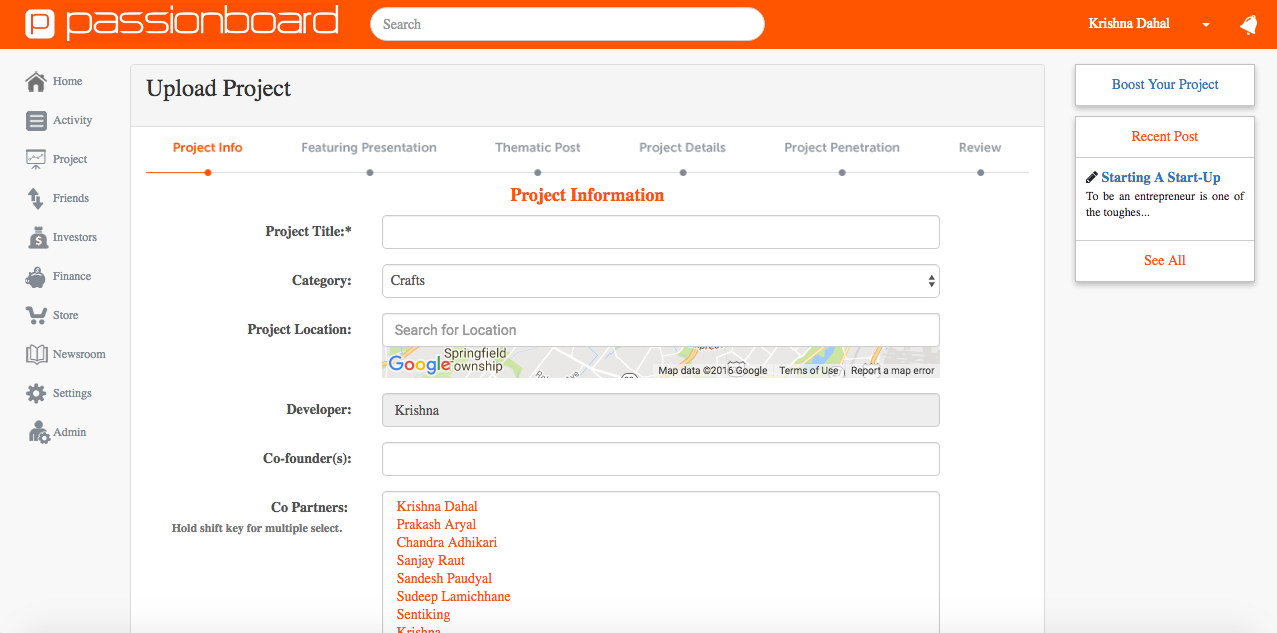Open the Starting A Start-Up post link
Screen dimensions: 1277x633
[x=1161, y=177]
